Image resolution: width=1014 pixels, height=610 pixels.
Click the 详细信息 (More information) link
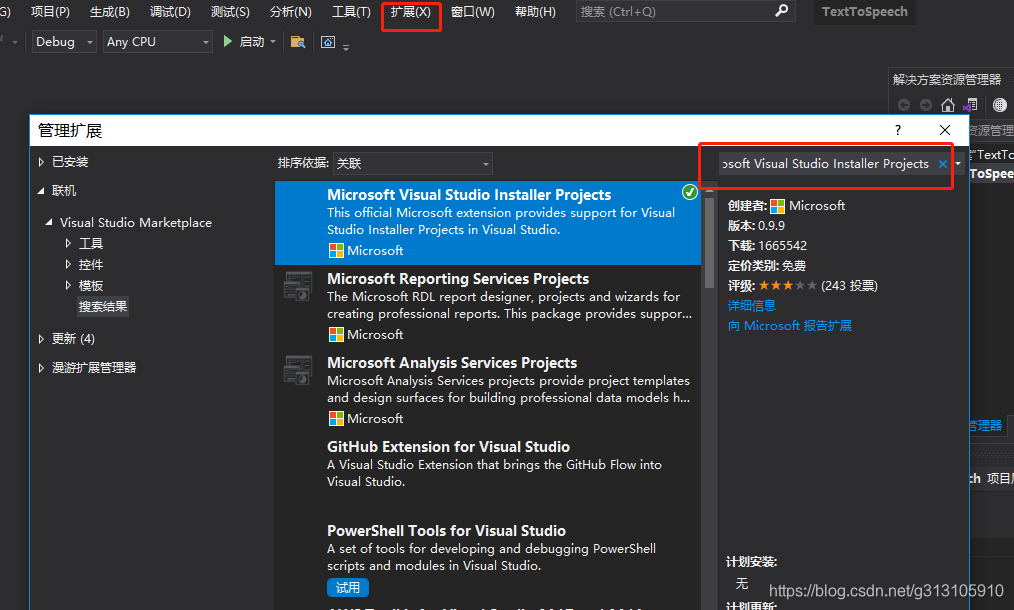pos(751,305)
